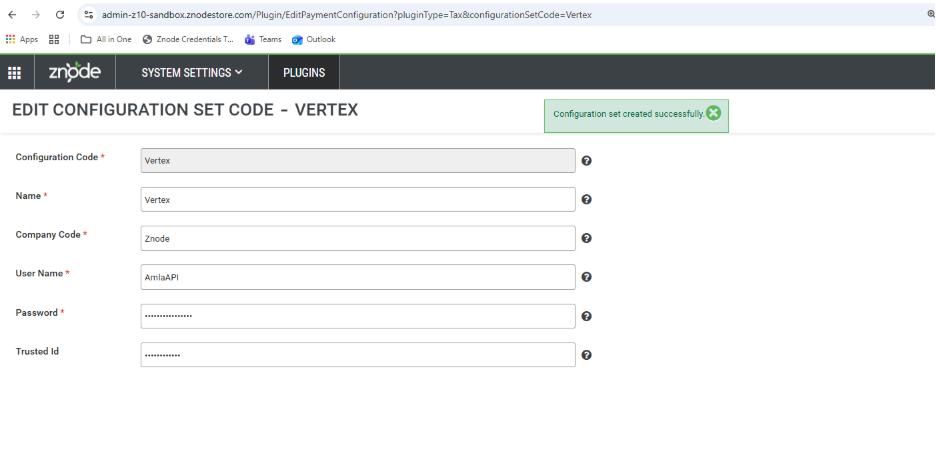936x460 pixels.
Task: Click the tab groups grid icon in bookmarks bar
Action: tap(54, 39)
